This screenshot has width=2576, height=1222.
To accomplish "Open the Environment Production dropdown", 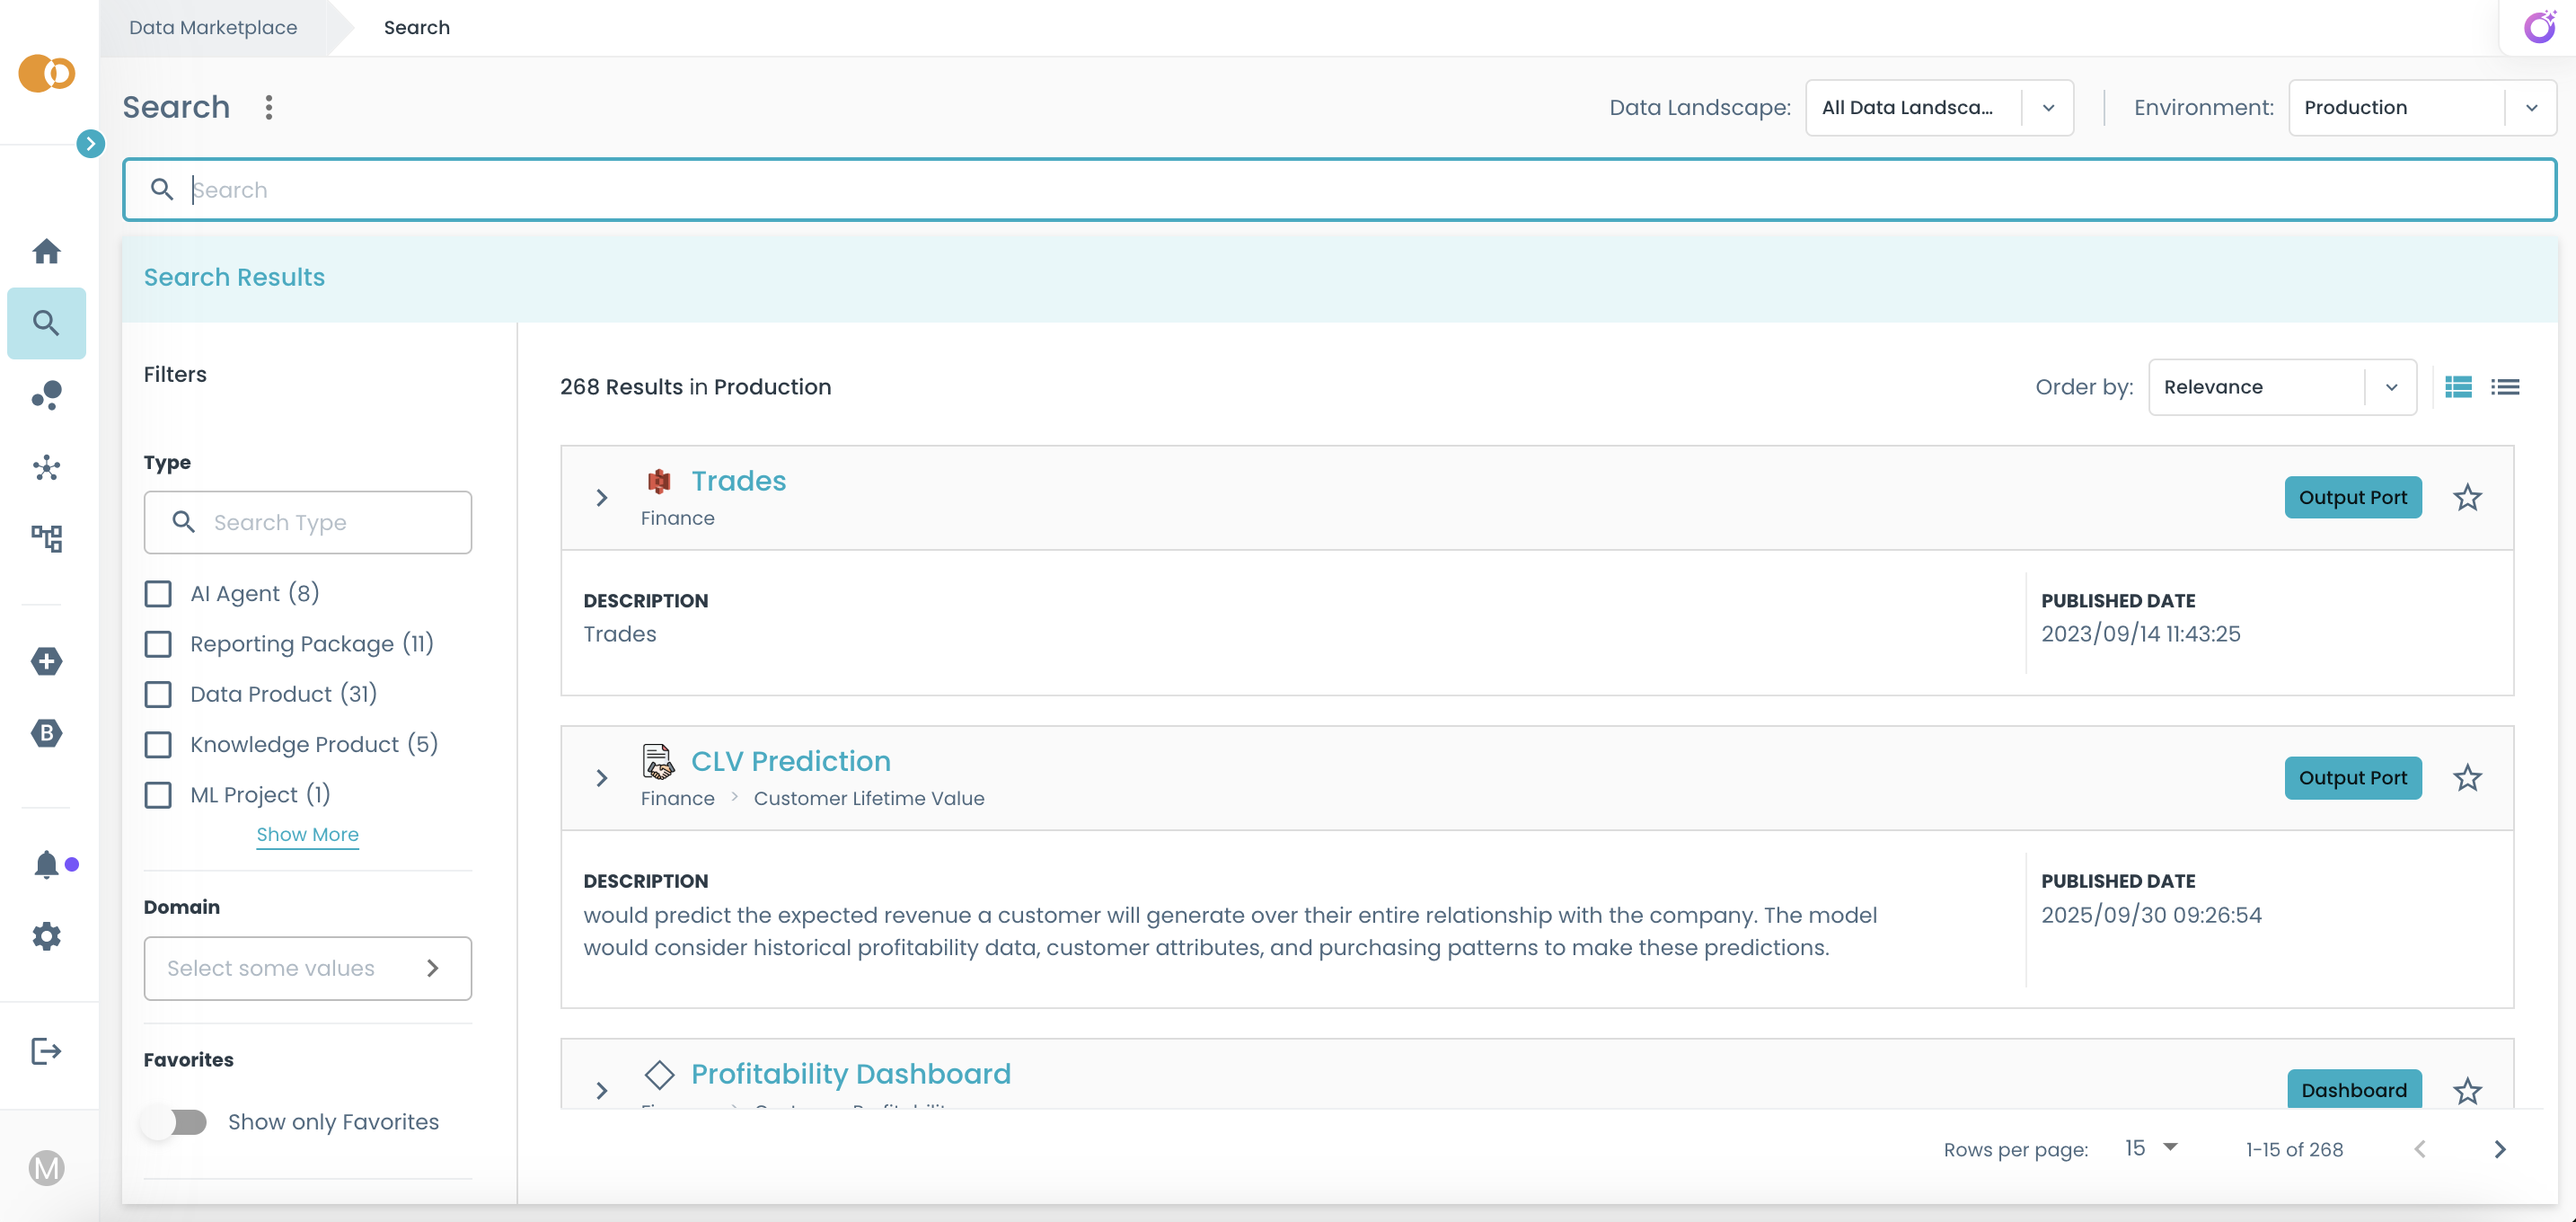I will pos(2421,108).
